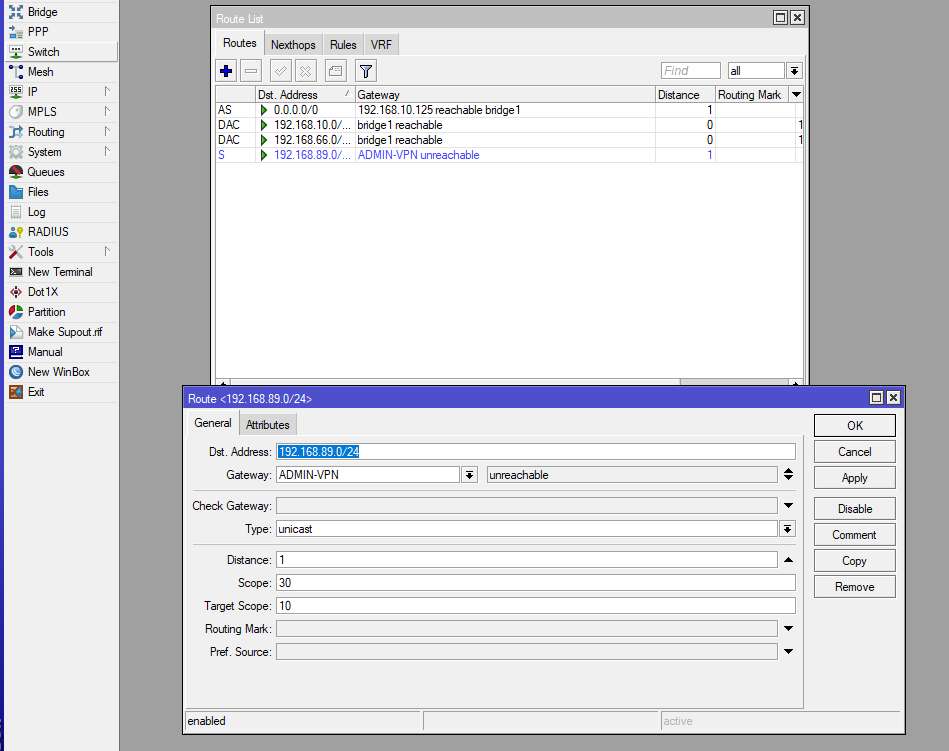Switch to the Routes tab
The width and height of the screenshot is (949, 751).
240,43
